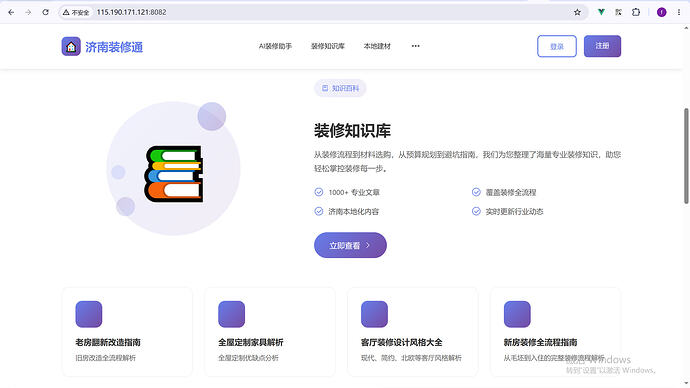The height and width of the screenshot is (388, 690).
Task: Click the purple icon on 新房装修全流程指南 card
Action: coord(517,314)
